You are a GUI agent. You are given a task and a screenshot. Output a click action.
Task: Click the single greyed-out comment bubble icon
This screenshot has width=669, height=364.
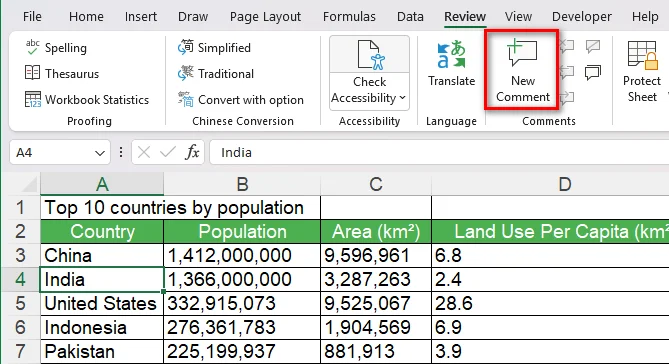pos(593,46)
